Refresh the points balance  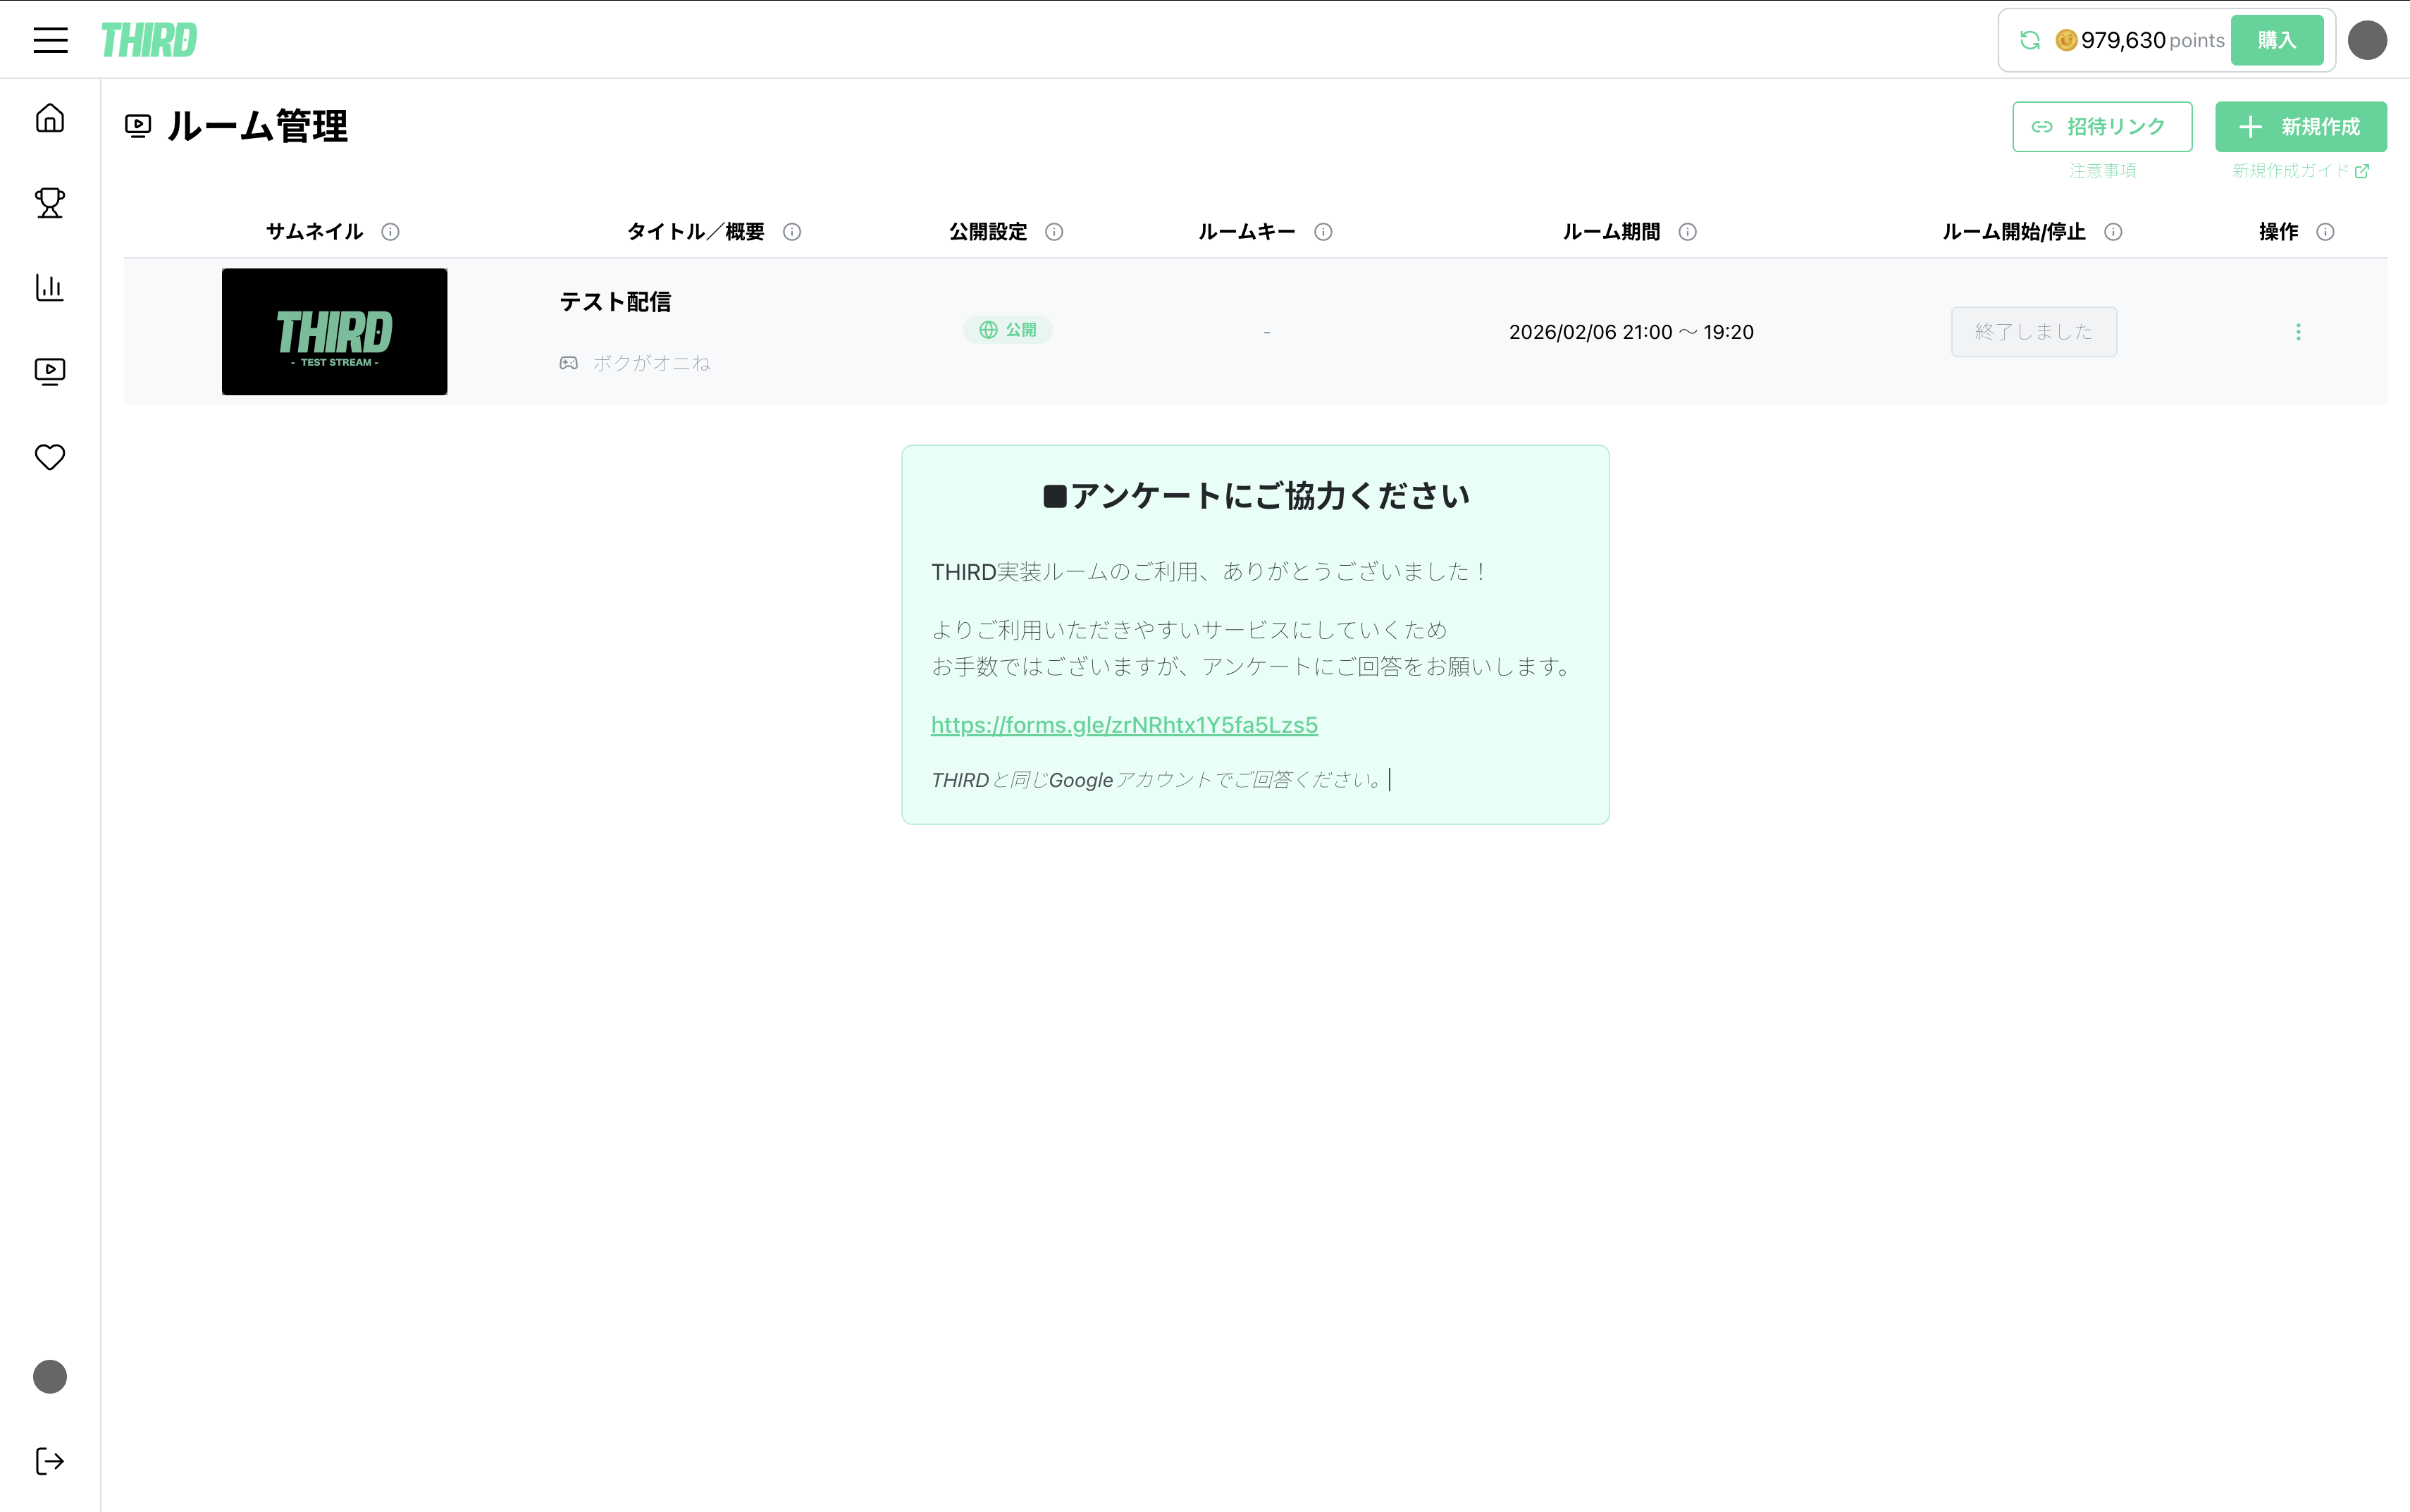2030,40
